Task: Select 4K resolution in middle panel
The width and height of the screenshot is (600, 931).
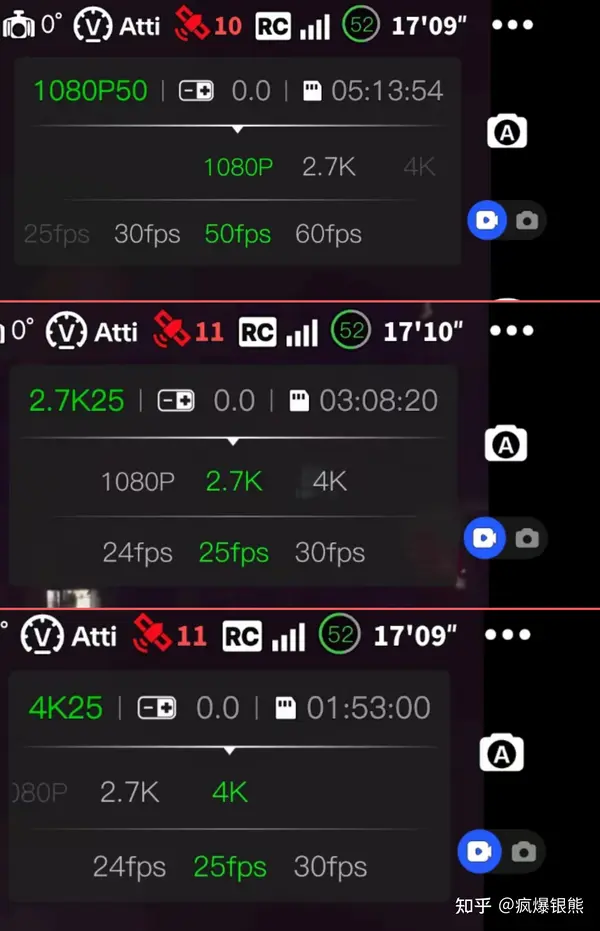Action: tap(329, 482)
